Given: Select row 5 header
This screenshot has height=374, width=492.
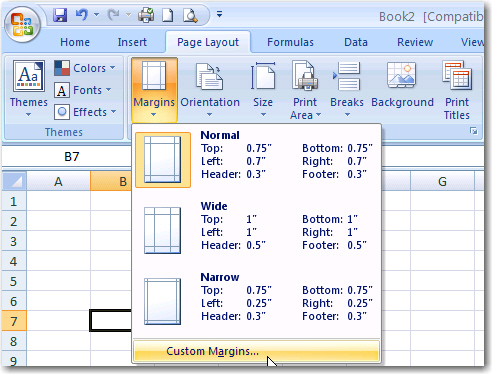Looking at the screenshot, I should point(14,281).
